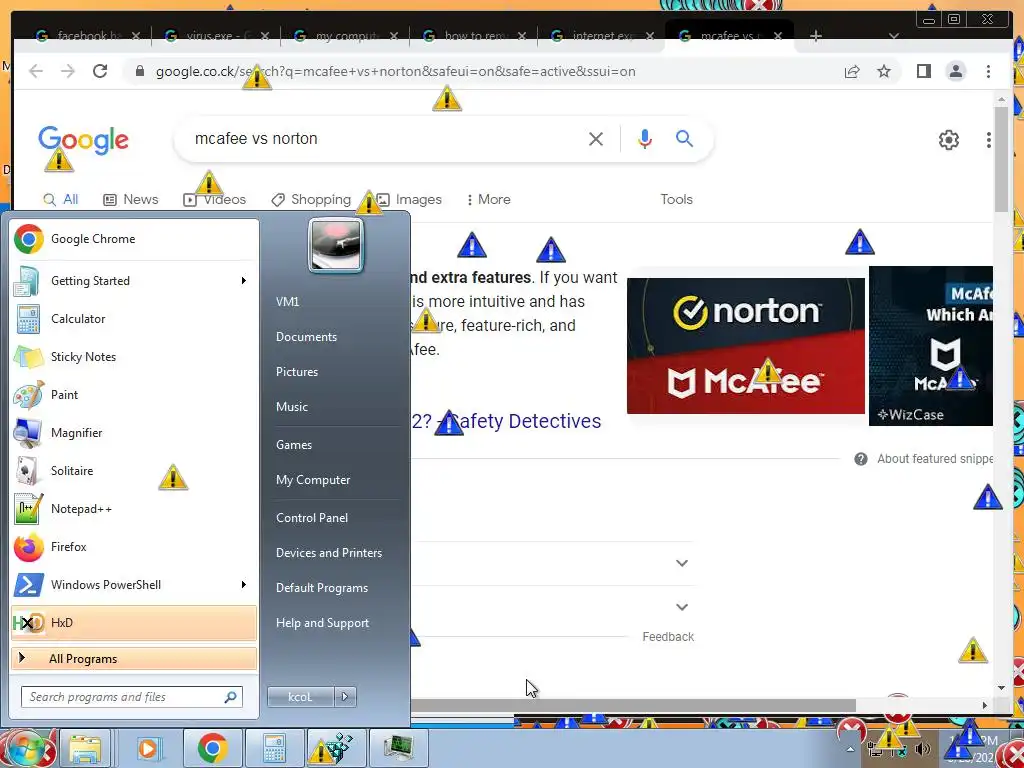Open Chrome profile avatar
This screenshot has width=1024, height=768.
(x=955, y=71)
